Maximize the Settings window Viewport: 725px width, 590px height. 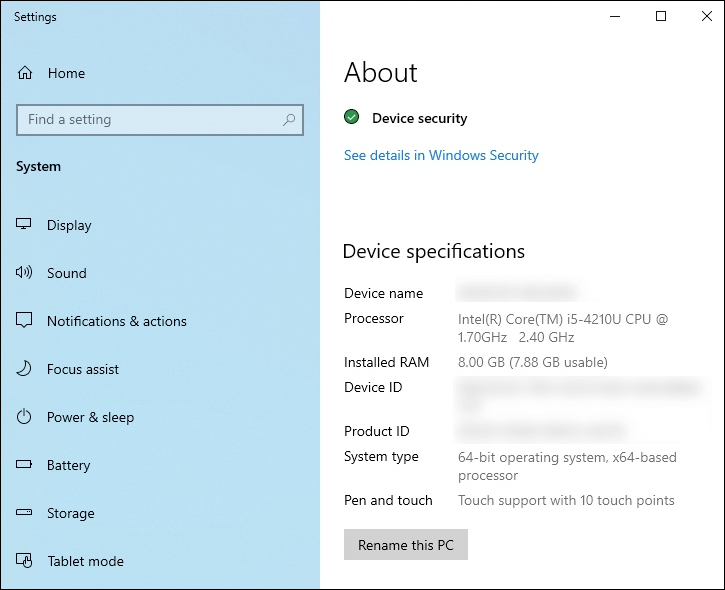coord(661,16)
